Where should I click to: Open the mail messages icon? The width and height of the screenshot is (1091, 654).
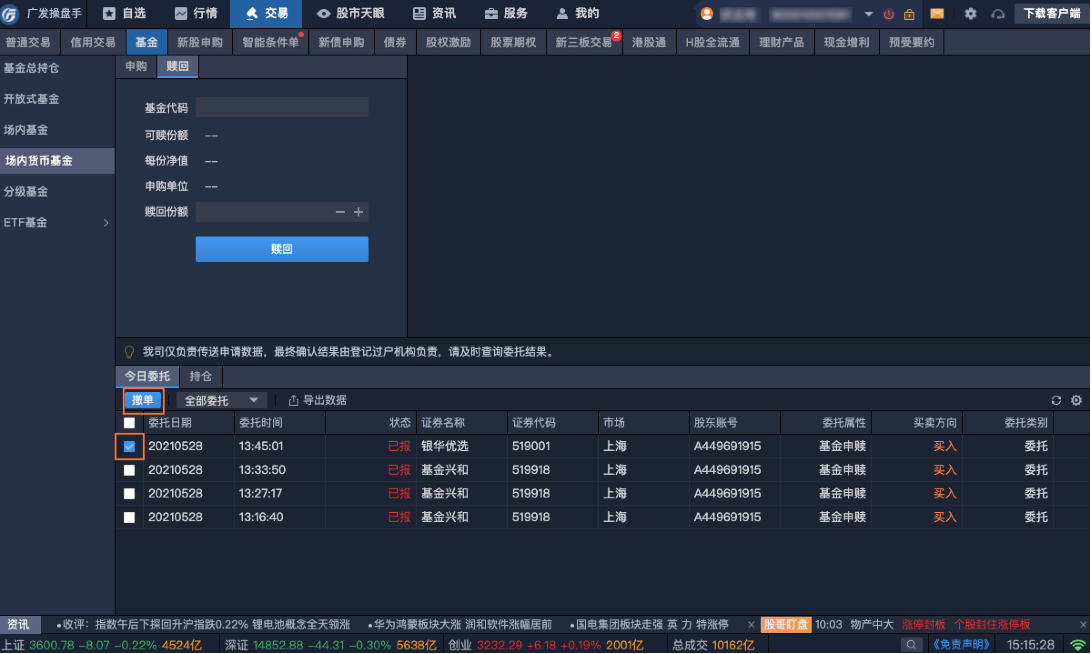(x=937, y=14)
